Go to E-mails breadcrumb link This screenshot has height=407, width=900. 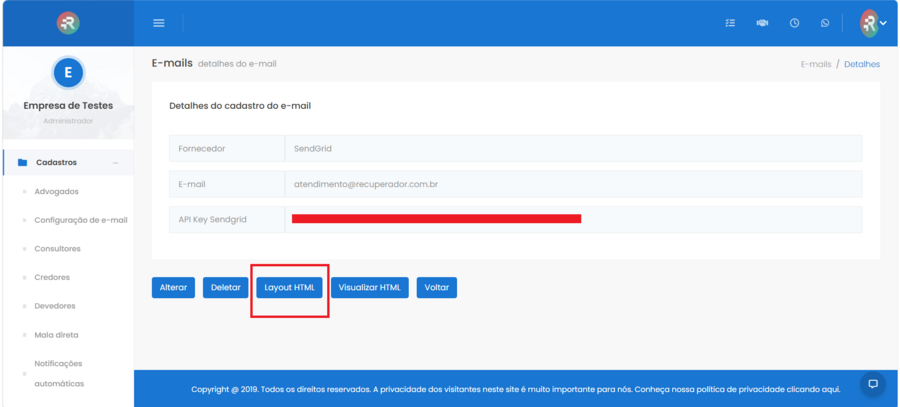pos(816,64)
